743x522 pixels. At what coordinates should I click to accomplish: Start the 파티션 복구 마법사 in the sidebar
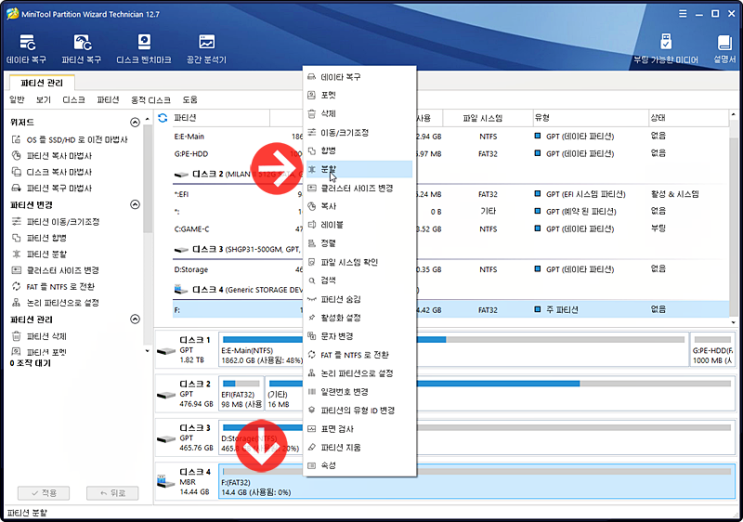point(52,188)
